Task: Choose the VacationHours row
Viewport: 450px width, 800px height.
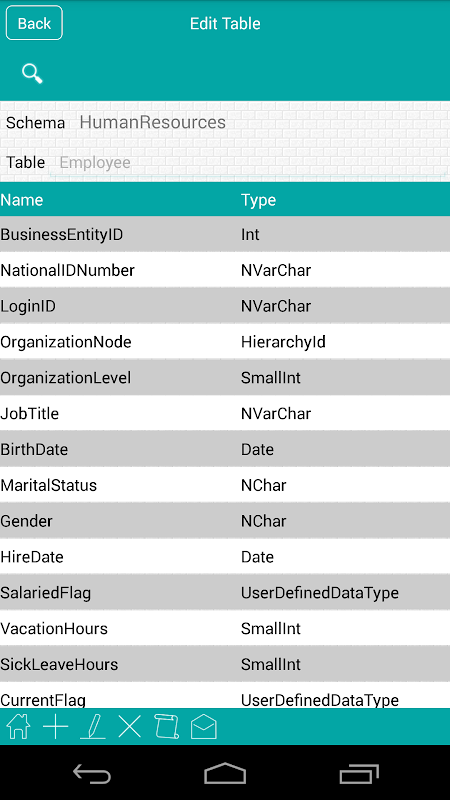Action: [x=225, y=628]
